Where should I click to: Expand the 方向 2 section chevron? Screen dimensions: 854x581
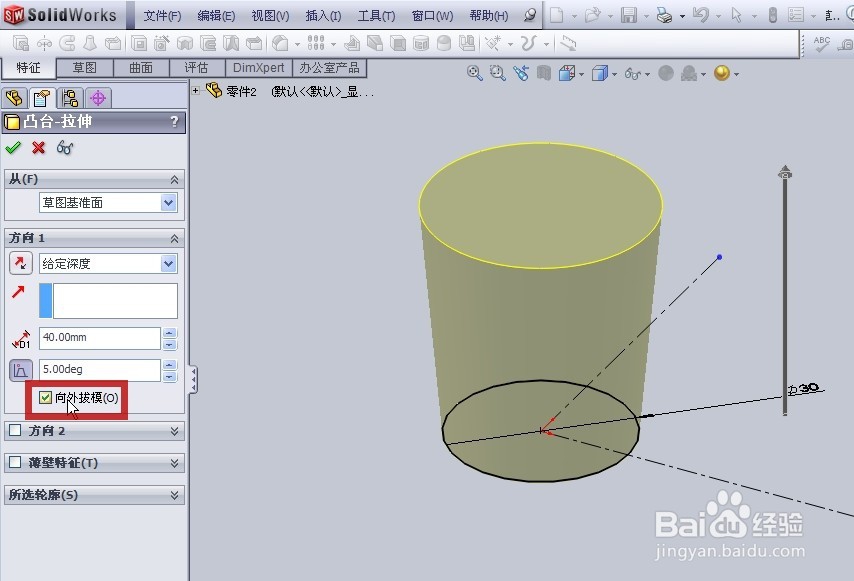(x=174, y=431)
